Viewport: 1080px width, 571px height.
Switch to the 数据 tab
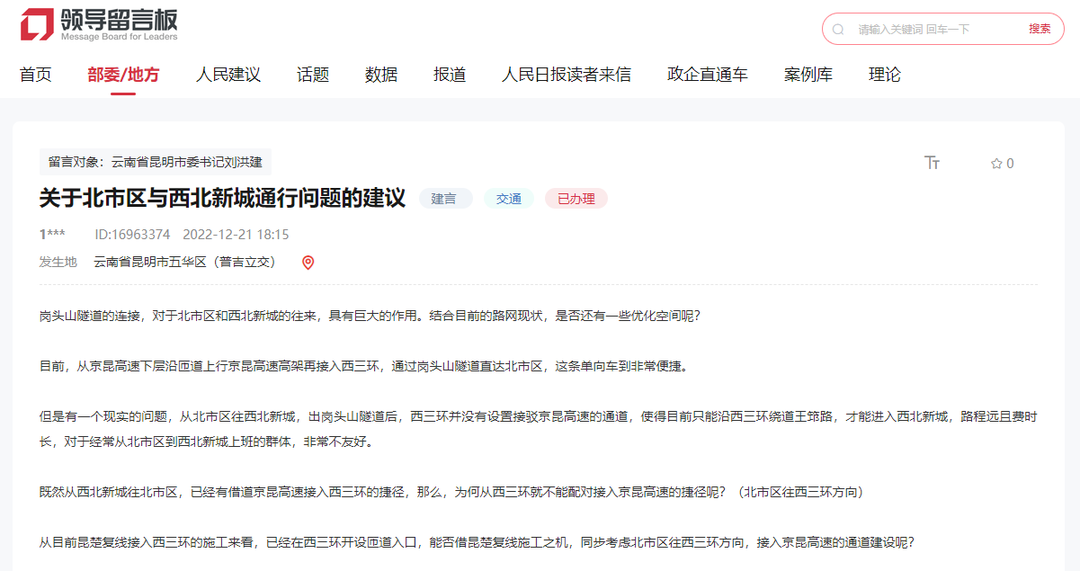pyautogui.click(x=381, y=74)
